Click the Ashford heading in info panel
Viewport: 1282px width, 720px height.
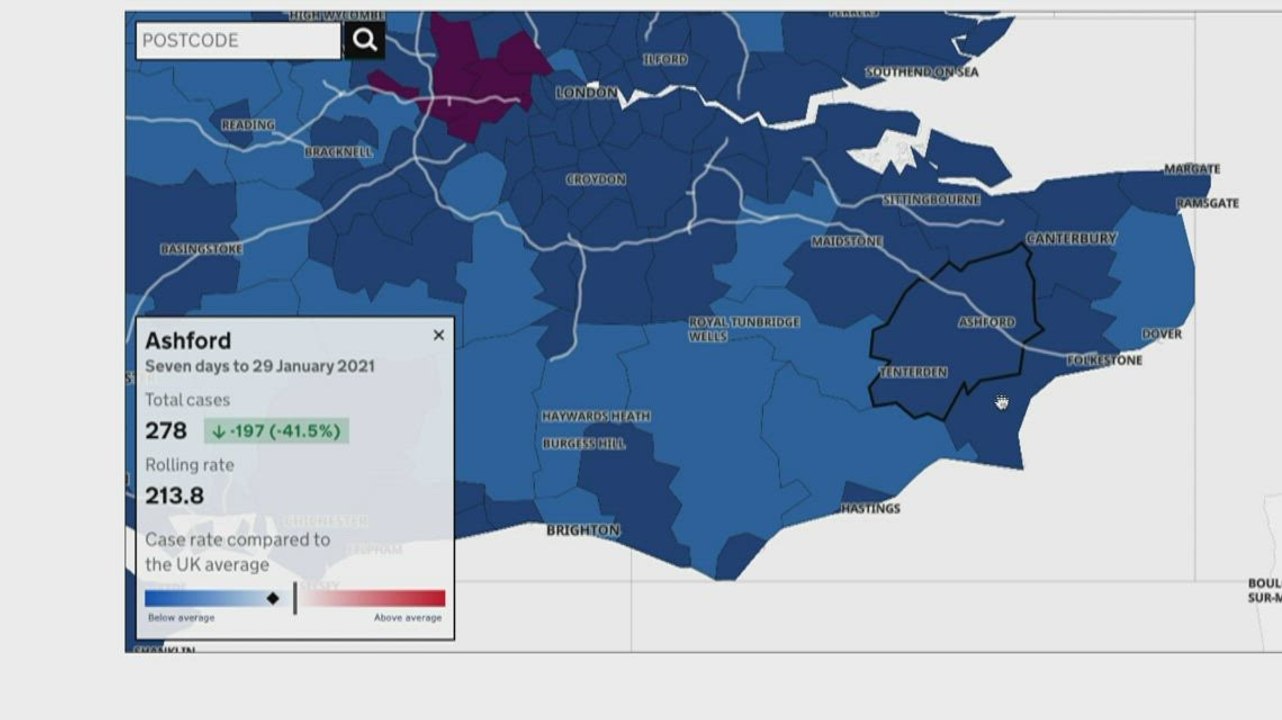point(188,341)
